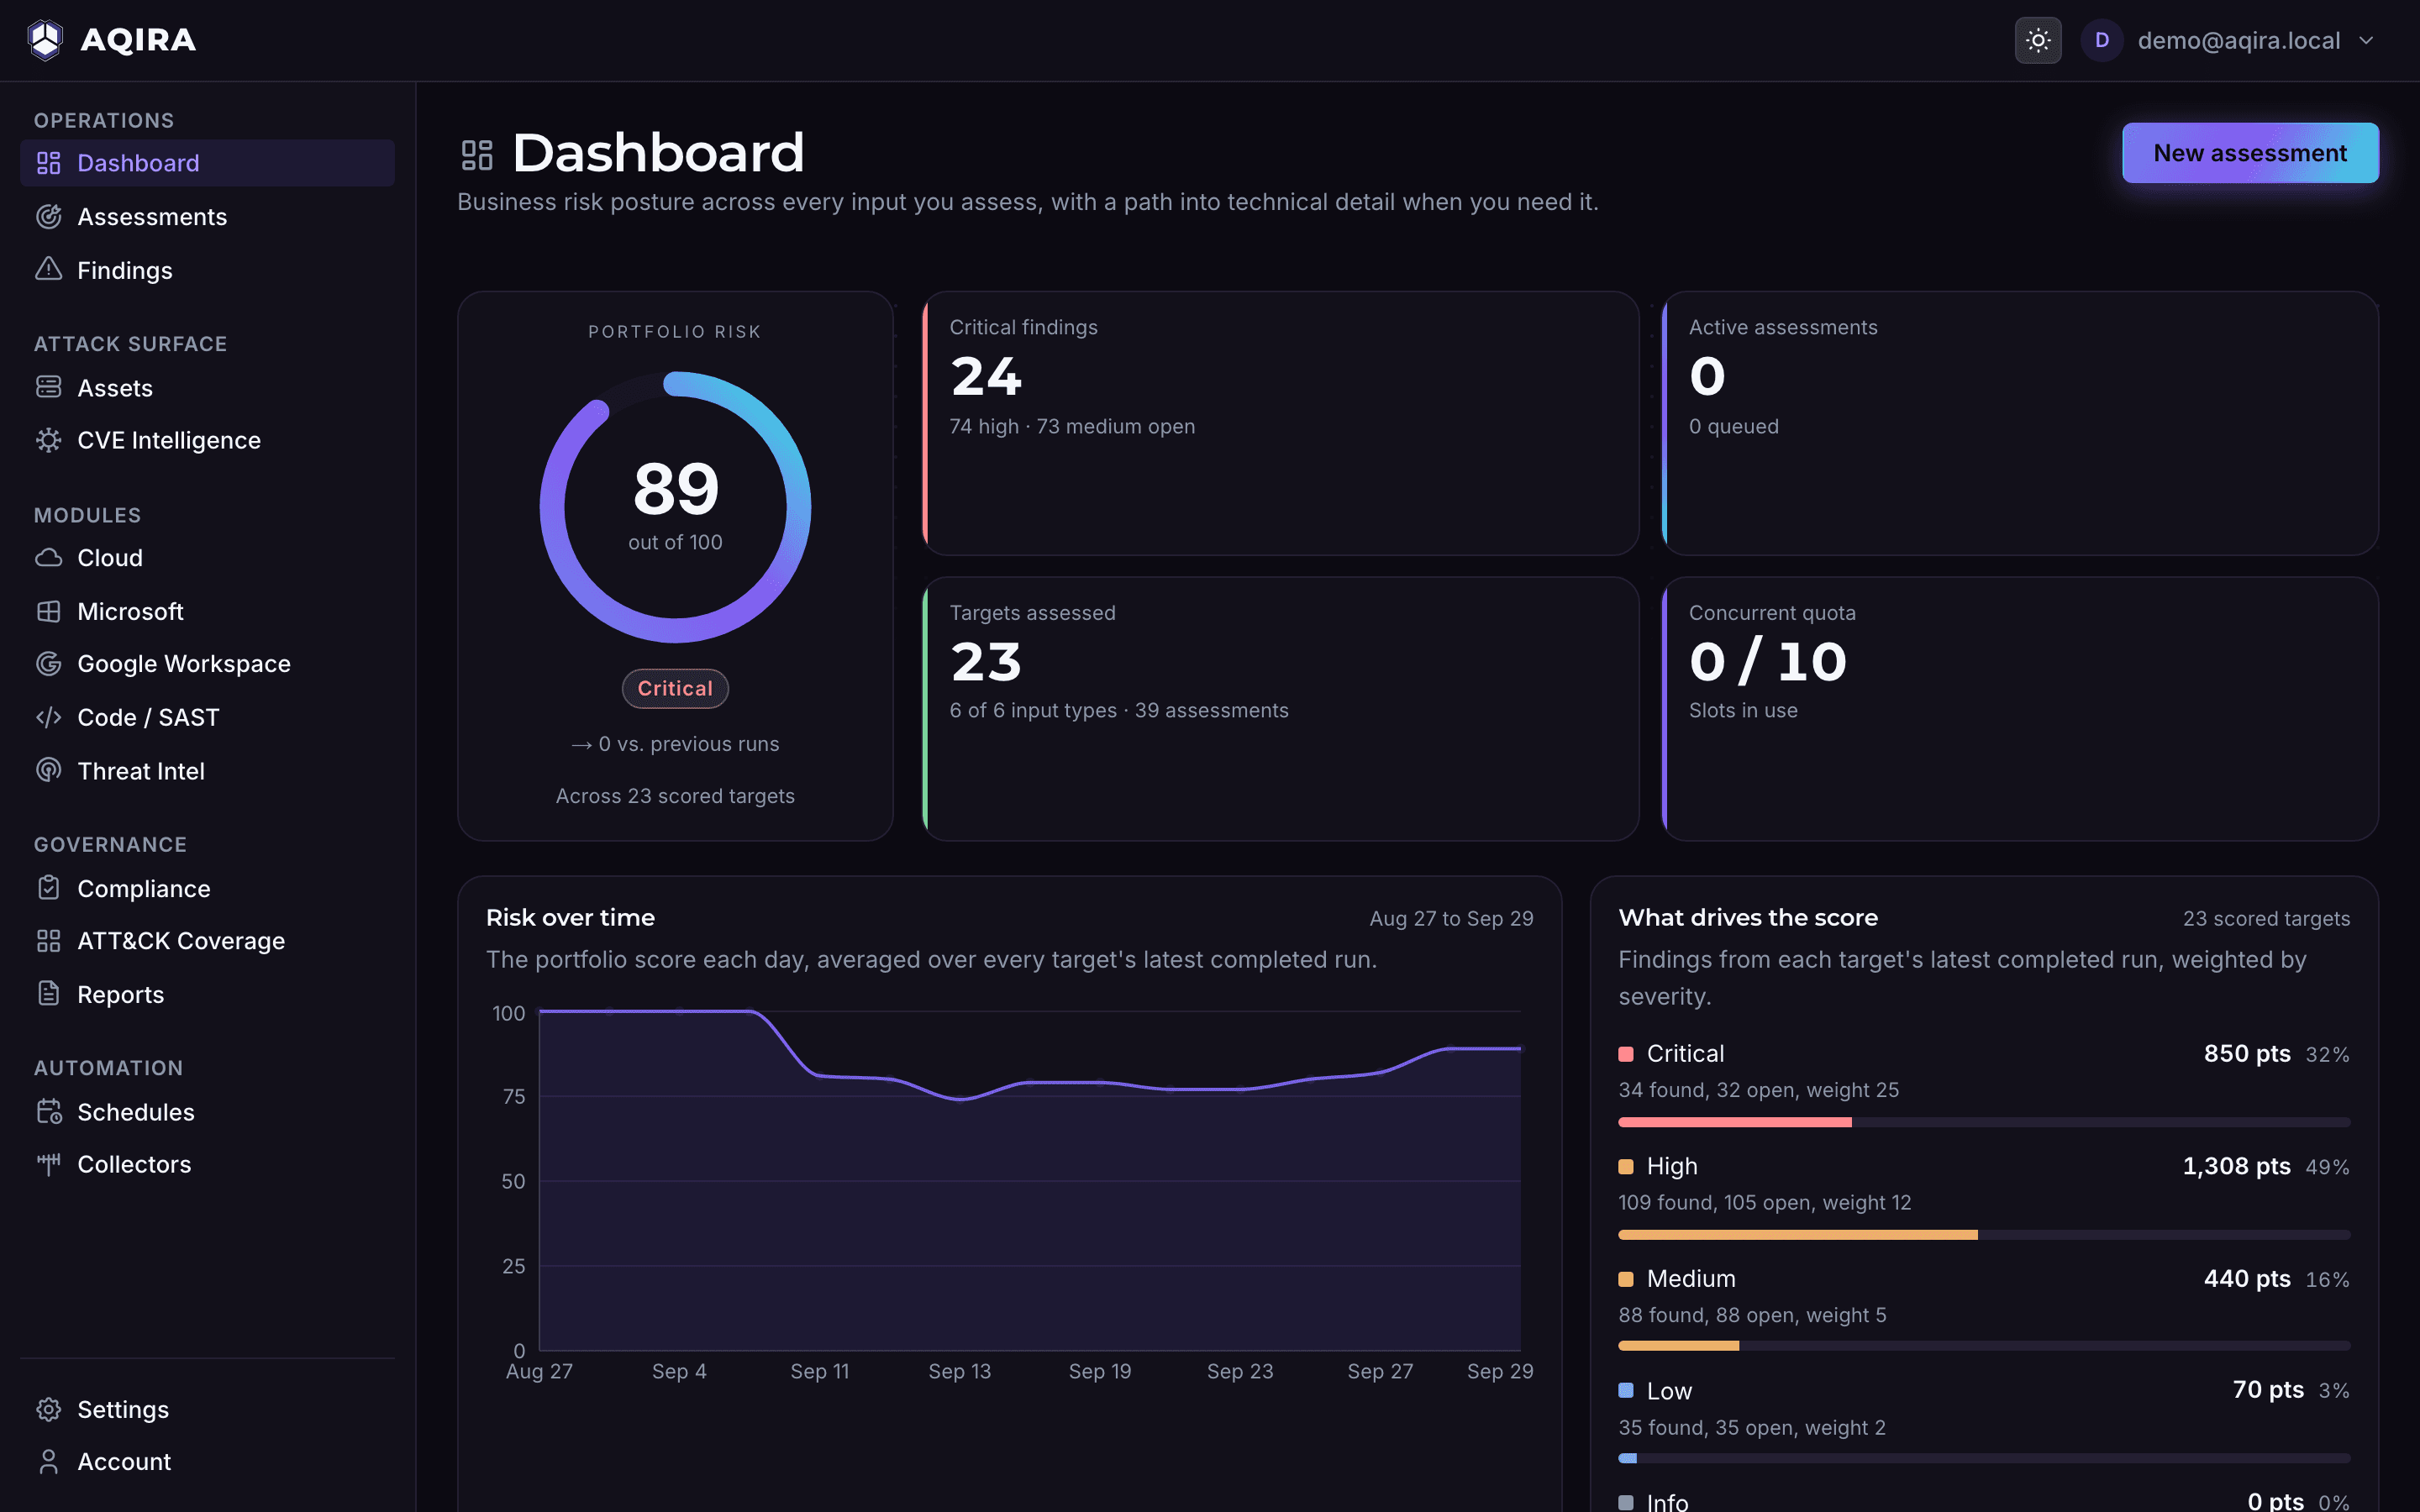Click the orange Medium severity swatch
This screenshot has height=1512, width=2420.
pyautogui.click(x=1626, y=1279)
